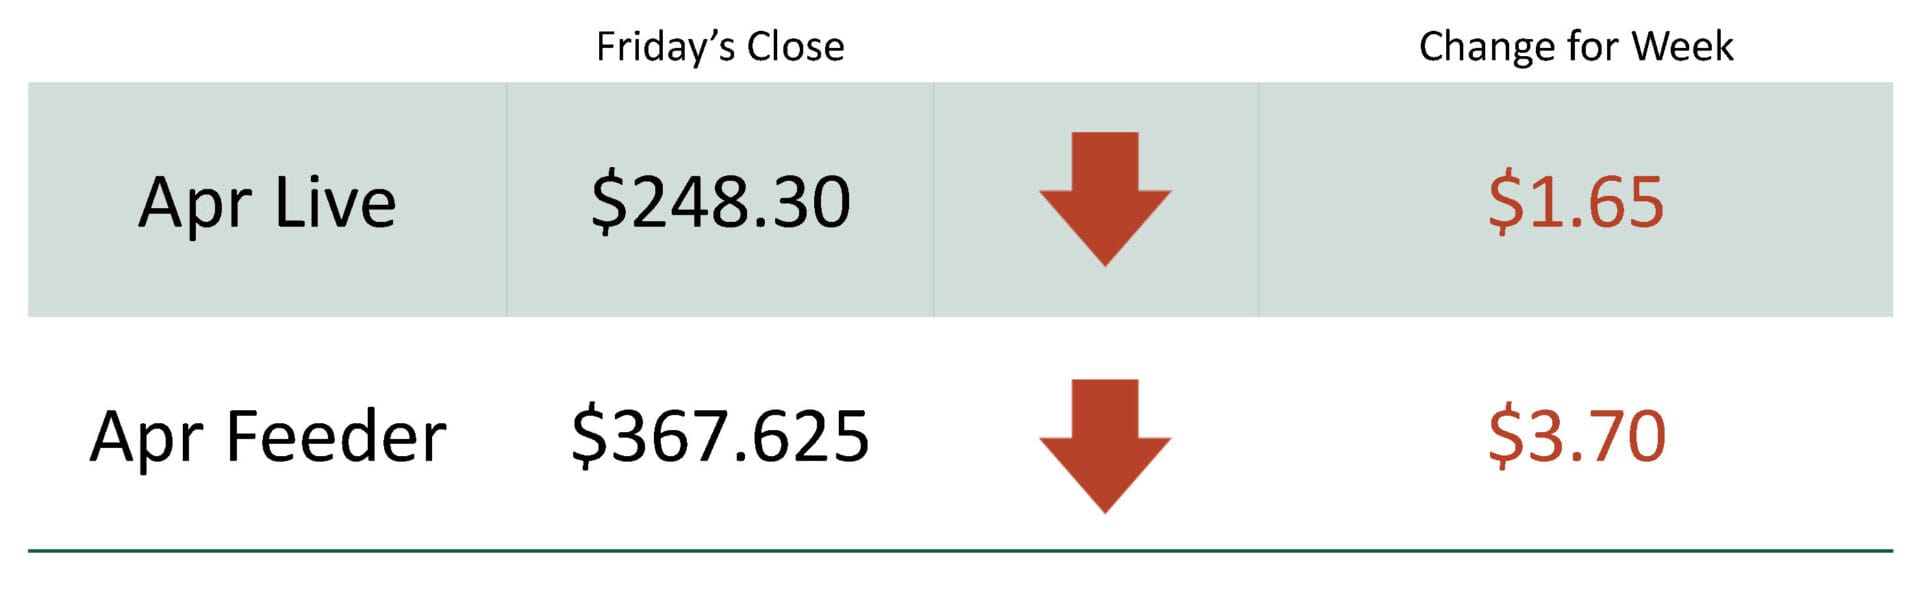Click the red $1.65 weekly change value
Viewport: 1920px width, 589px height.
[x=1575, y=202]
